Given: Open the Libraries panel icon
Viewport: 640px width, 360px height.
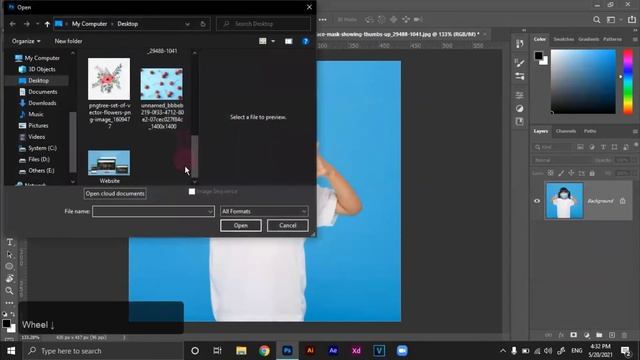Looking at the screenshot, I should click(x=520, y=122).
